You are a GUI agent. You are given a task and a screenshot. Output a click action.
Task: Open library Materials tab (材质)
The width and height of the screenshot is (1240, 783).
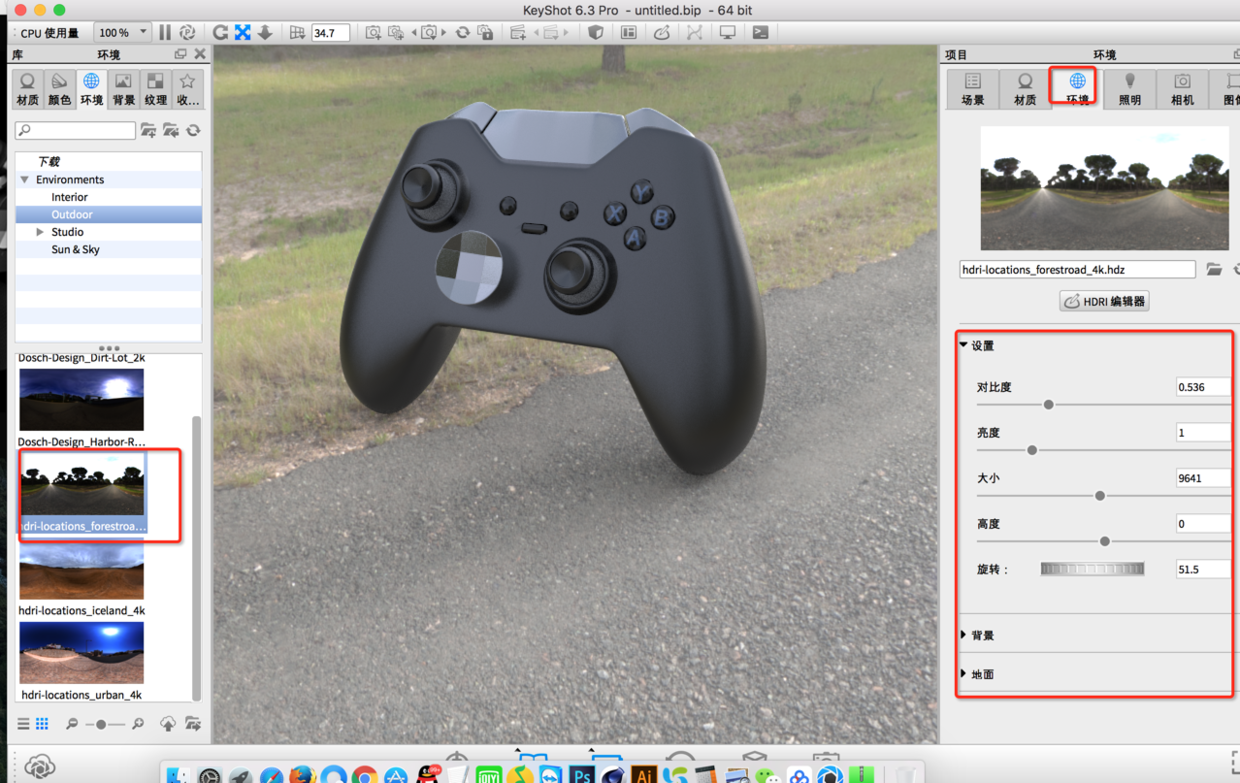click(27, 89)
